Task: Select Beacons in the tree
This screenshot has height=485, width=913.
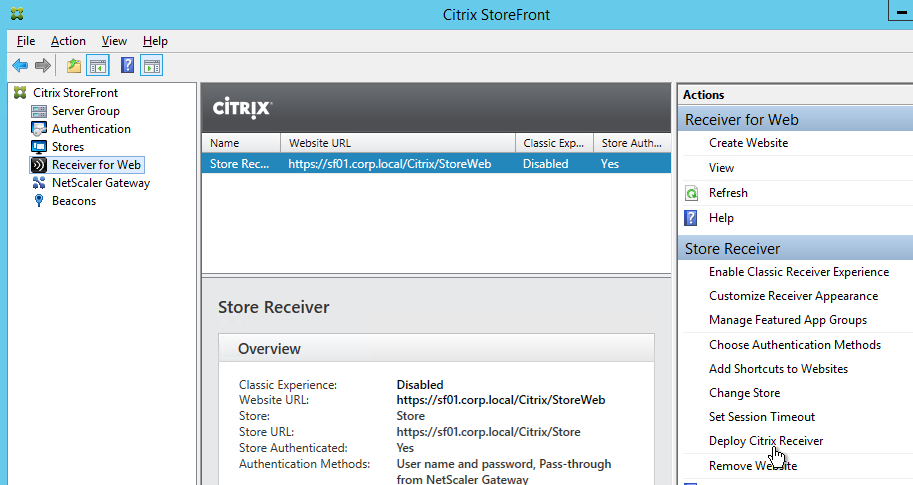Action: [73, 201]
